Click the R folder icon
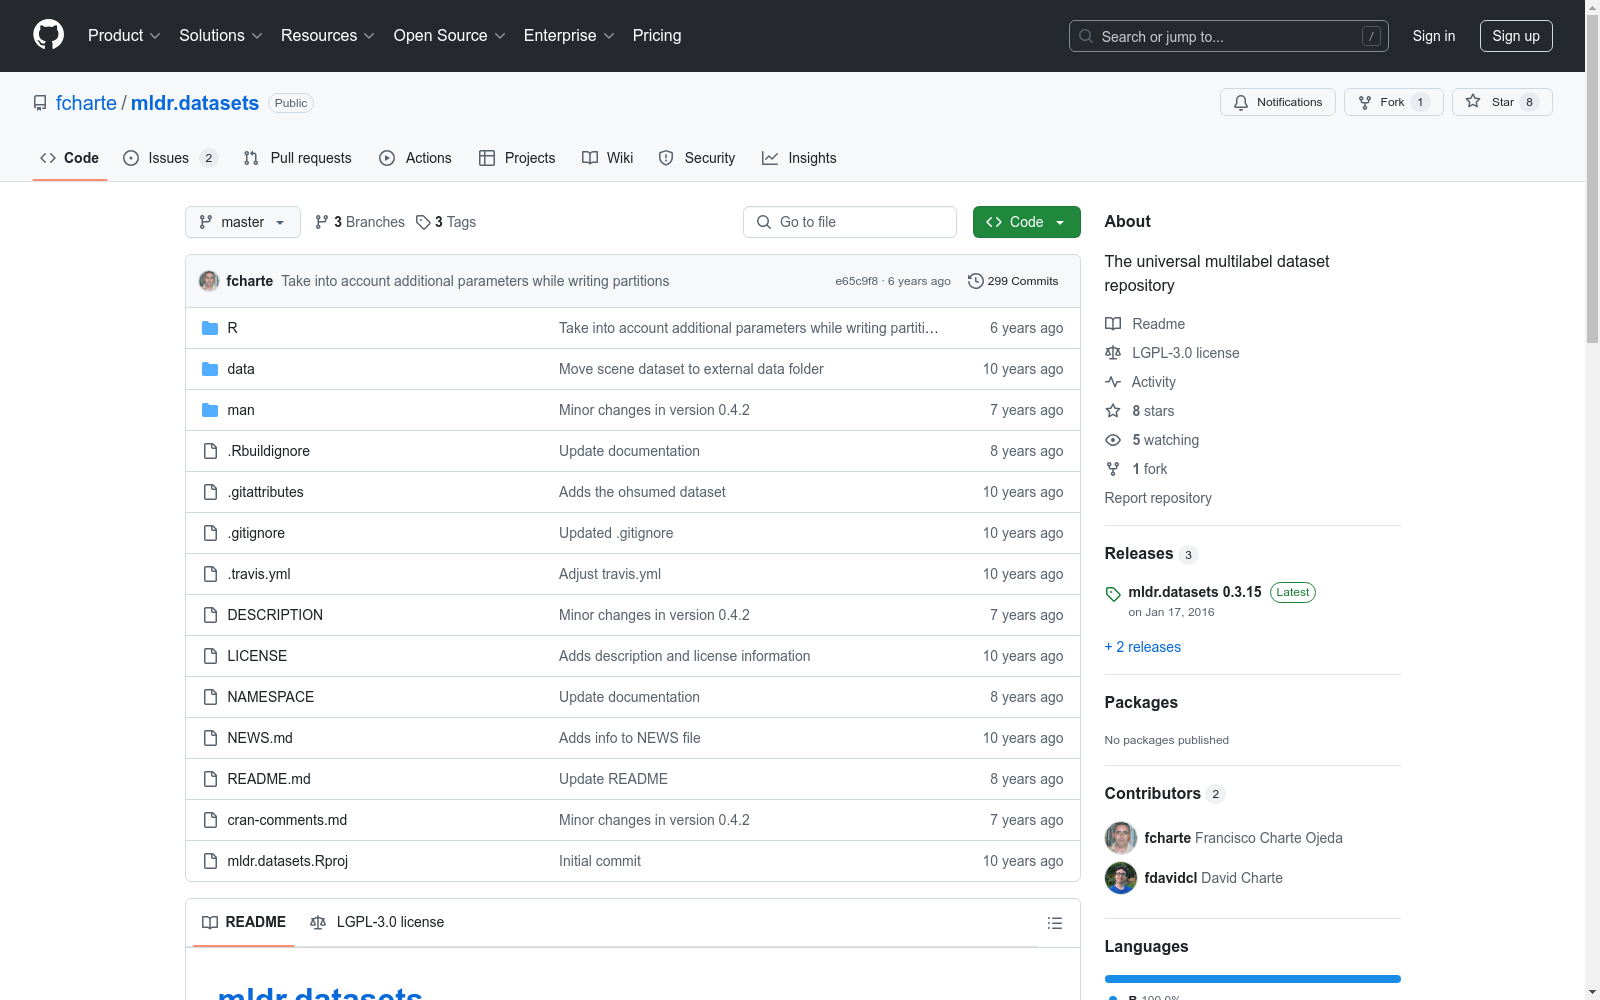 210,328
